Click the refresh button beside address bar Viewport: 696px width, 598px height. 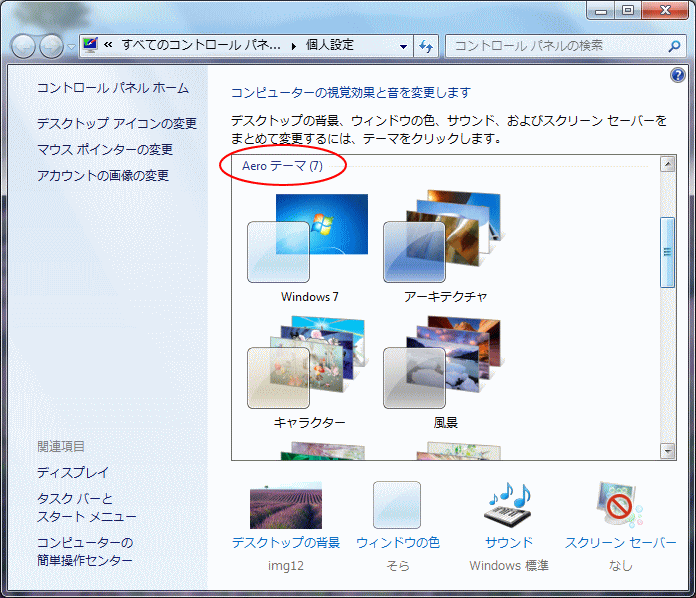click(426, 46)
